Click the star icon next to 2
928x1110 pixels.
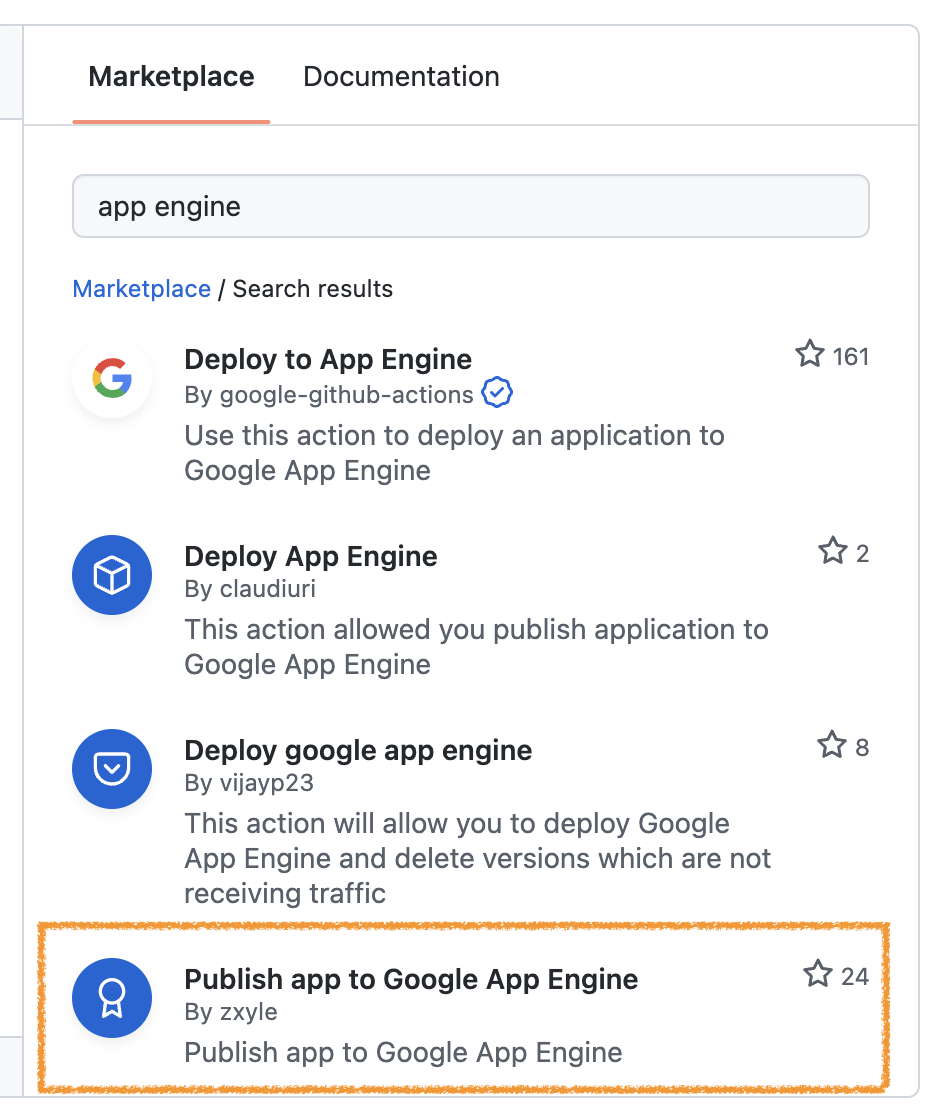(833, 551)
